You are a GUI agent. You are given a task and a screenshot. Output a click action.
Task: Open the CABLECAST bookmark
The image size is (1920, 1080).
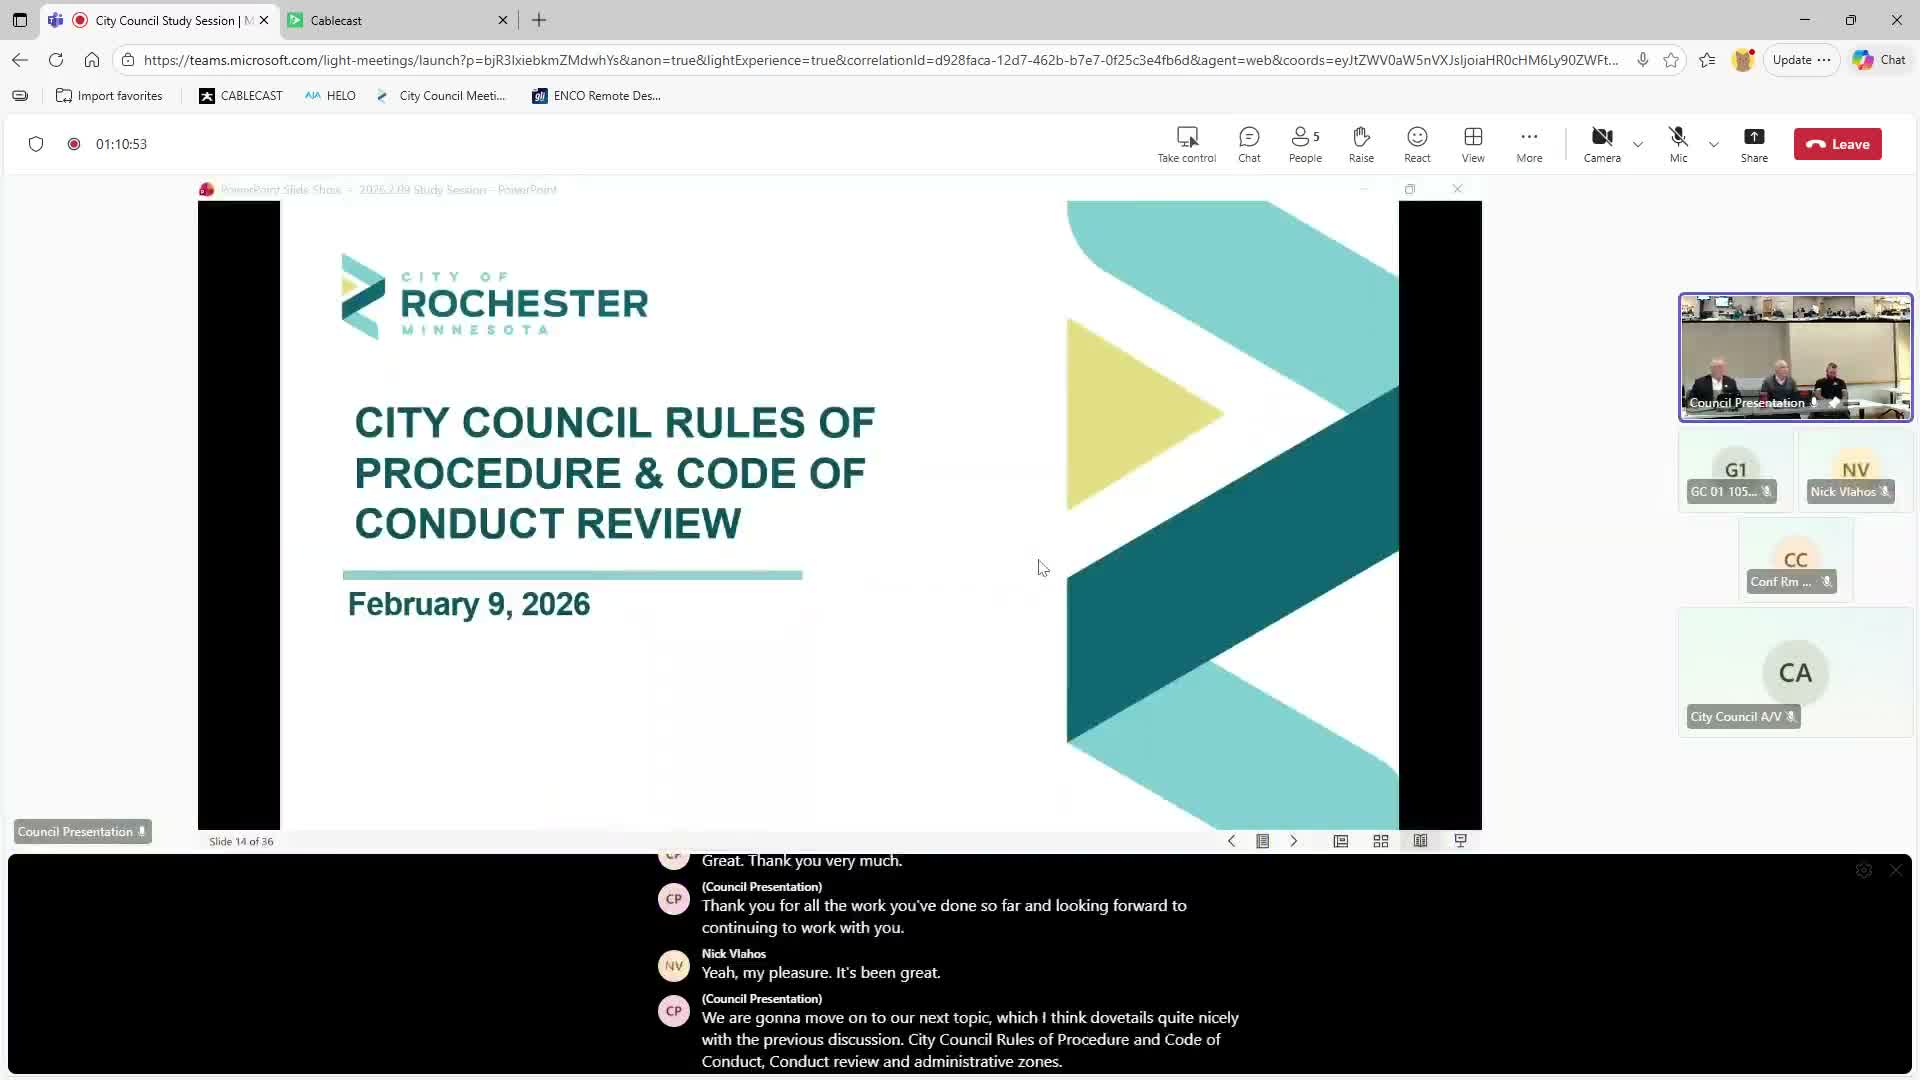coord(241,96)
